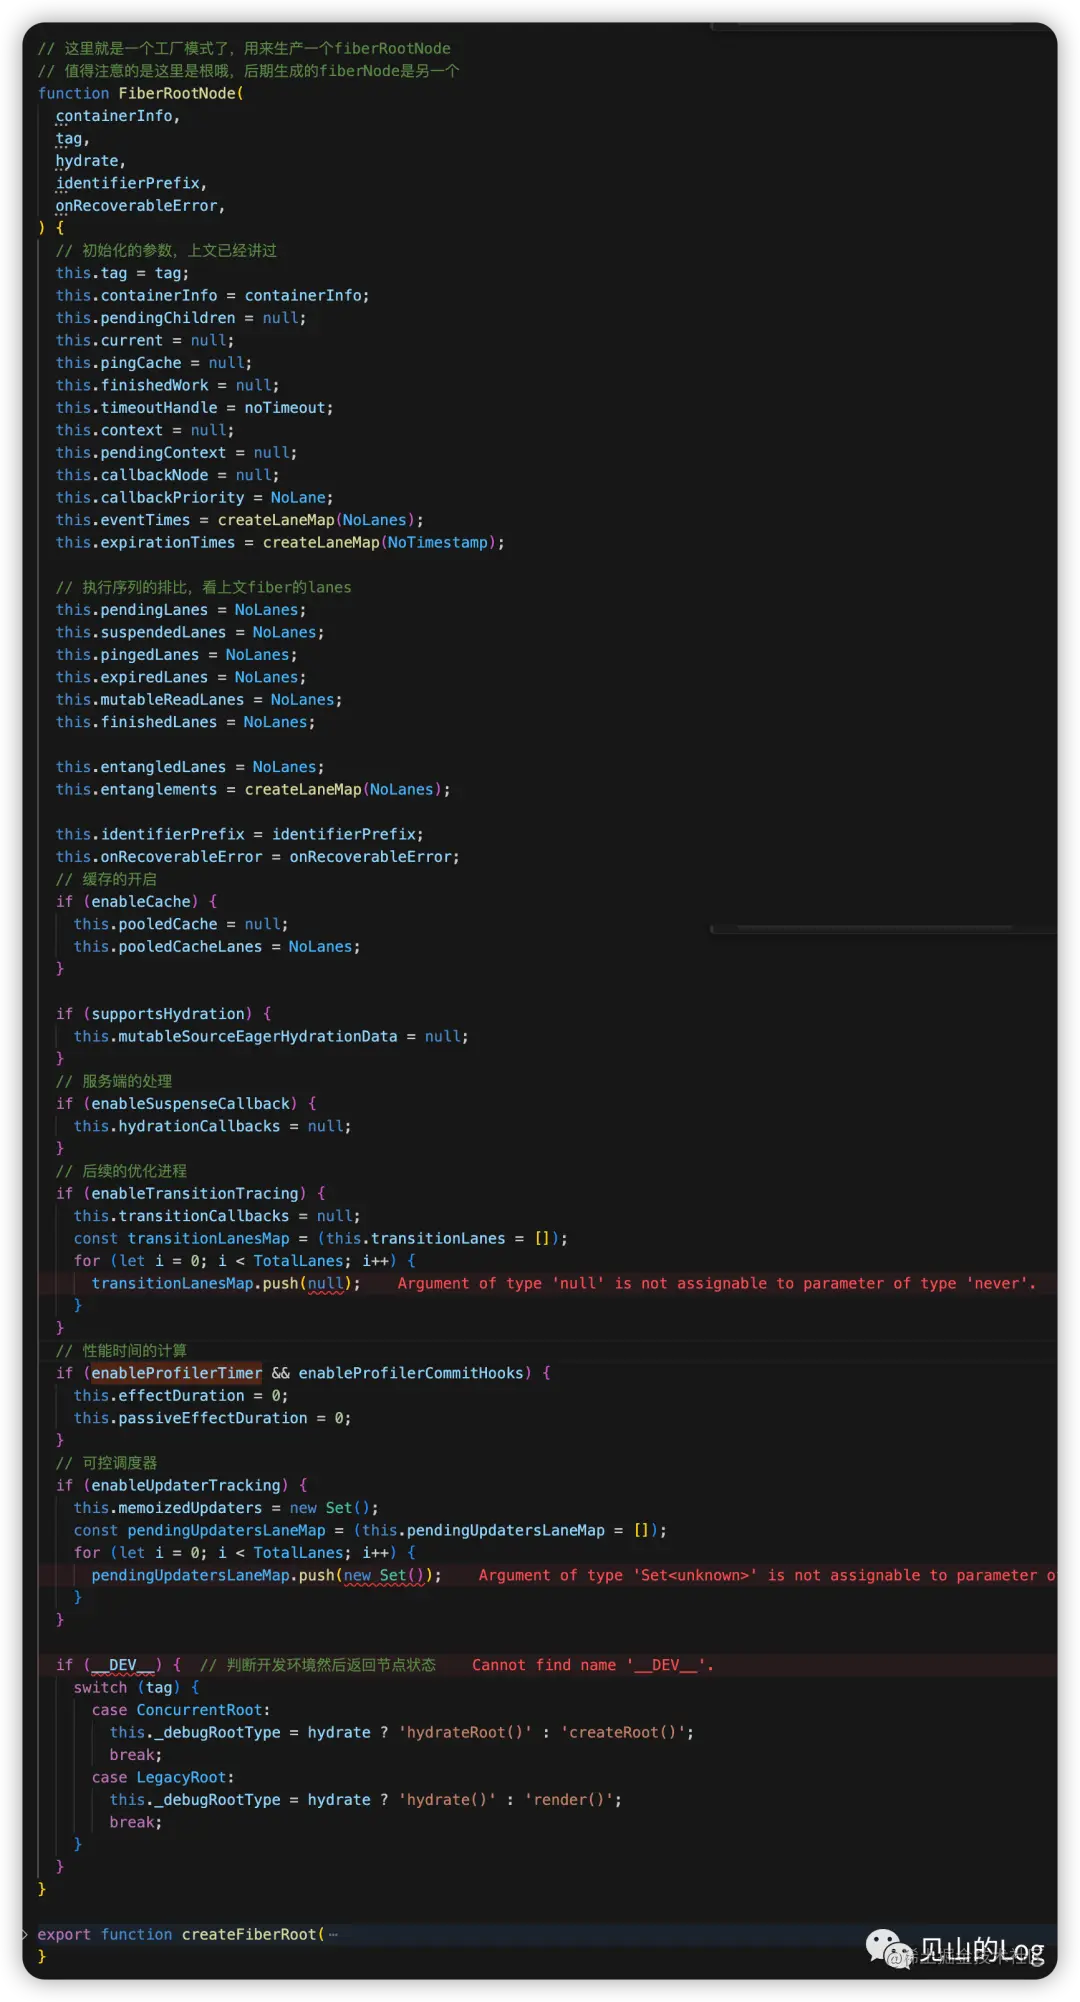Viewport: 1080px width, 2002px height.
Task: Click 'this.pingCache = null;' line
Action: click(154, 363)
